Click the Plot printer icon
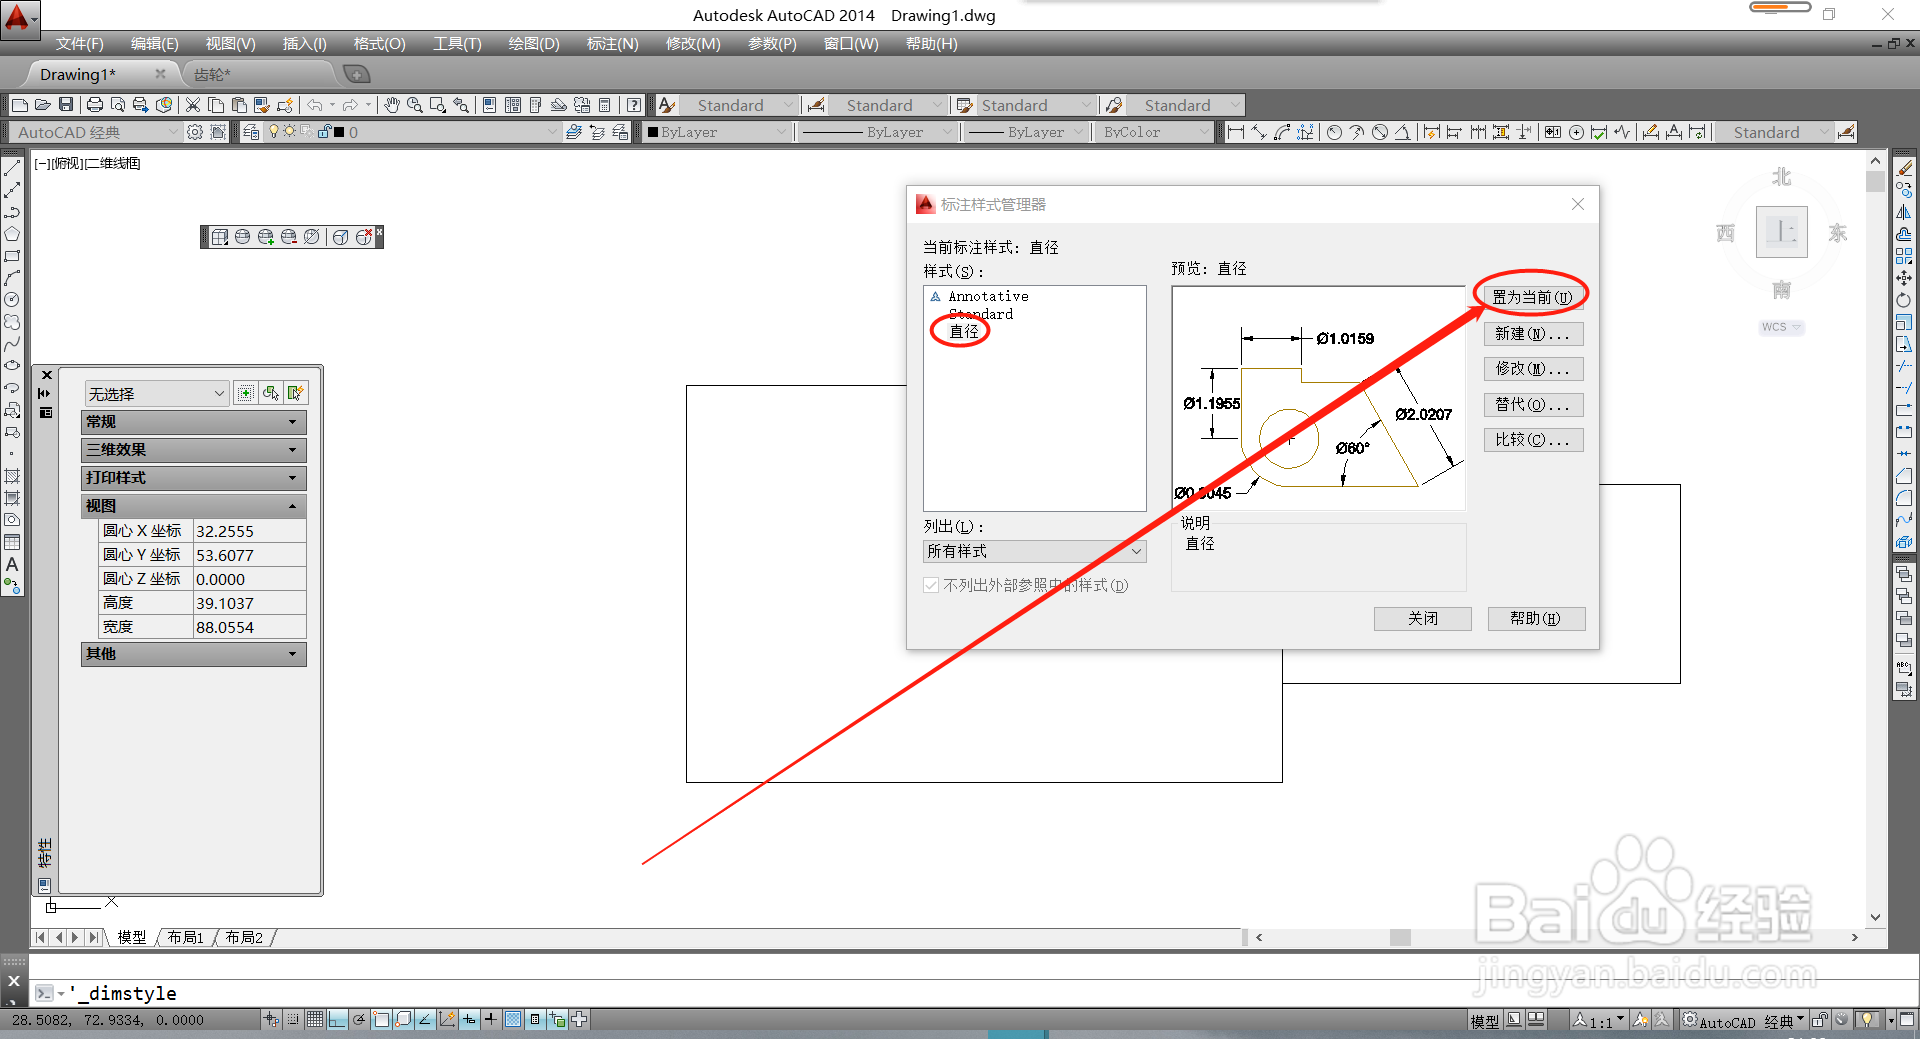The image size is (1920, 1039). pos(95,105)
